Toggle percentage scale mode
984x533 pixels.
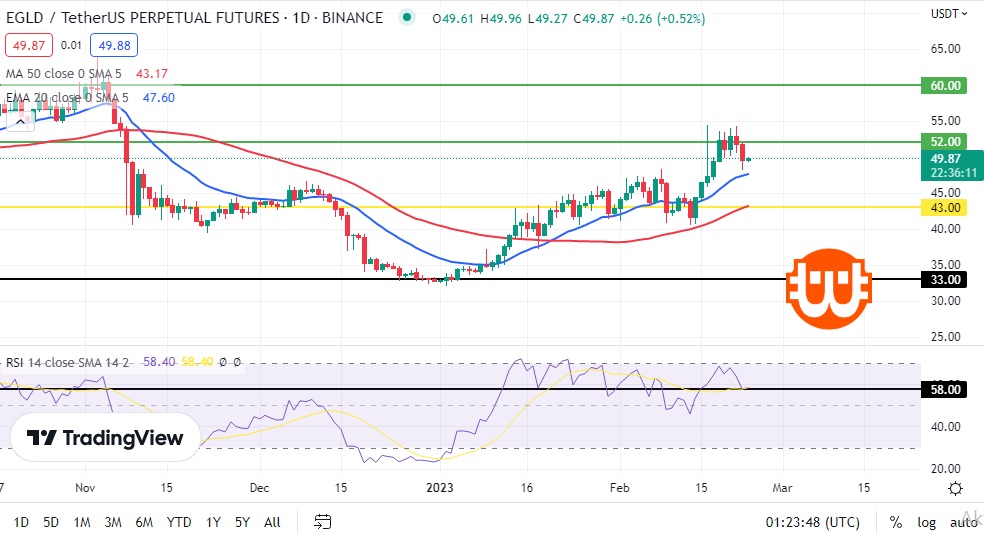point(896,521)
